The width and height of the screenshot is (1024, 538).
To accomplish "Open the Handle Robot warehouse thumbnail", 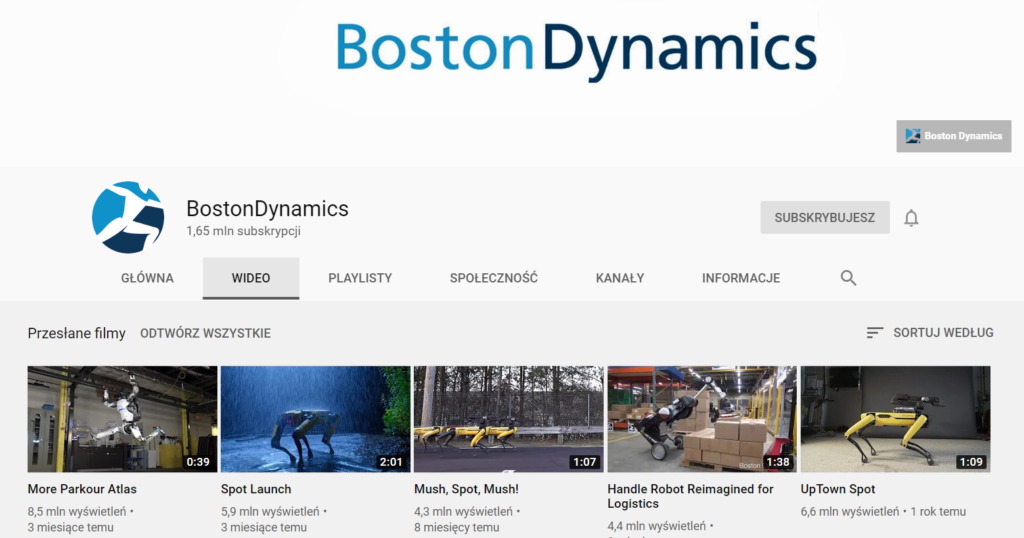I will [702, 419].
